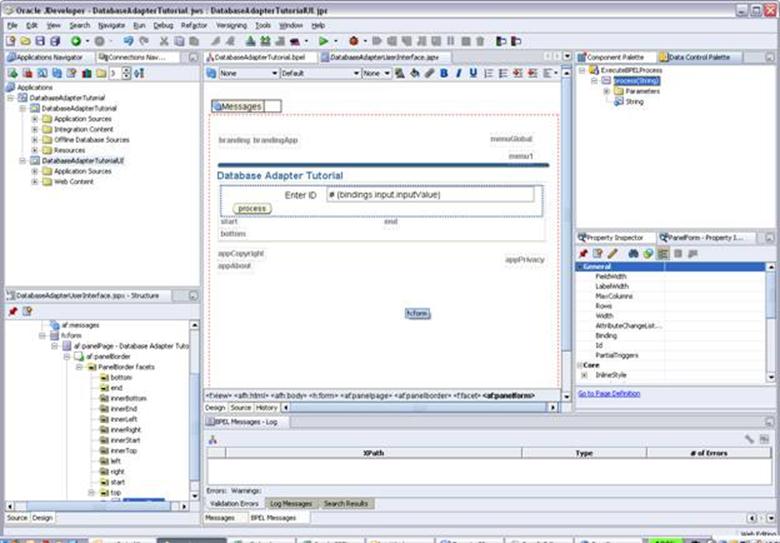The image size is (780, 543).
Task: Click the Rebuild toolbar icon
Action: click(266, 41)
